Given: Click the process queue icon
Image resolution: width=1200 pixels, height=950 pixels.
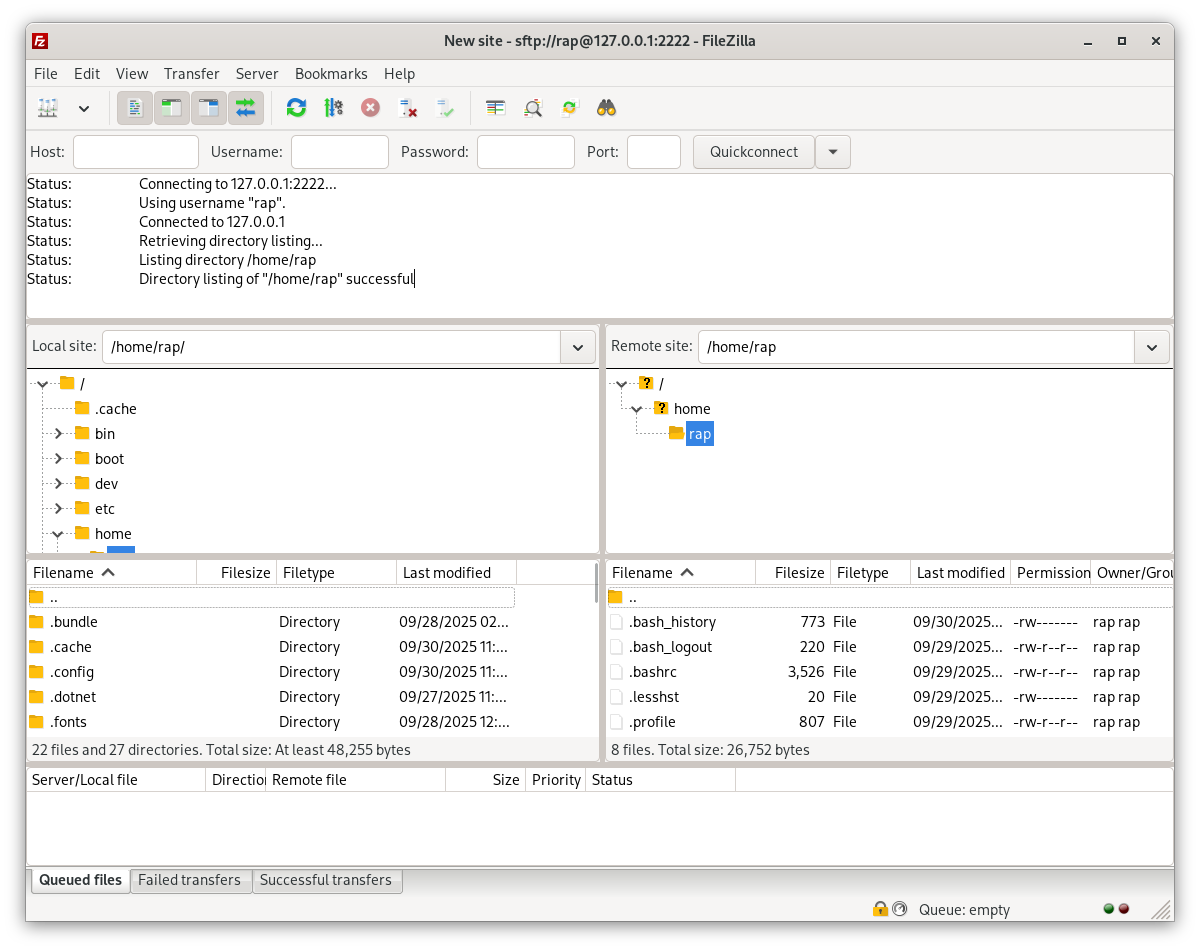Looking at the screenshot, I should pyautogui.click(x=333, y=108).
